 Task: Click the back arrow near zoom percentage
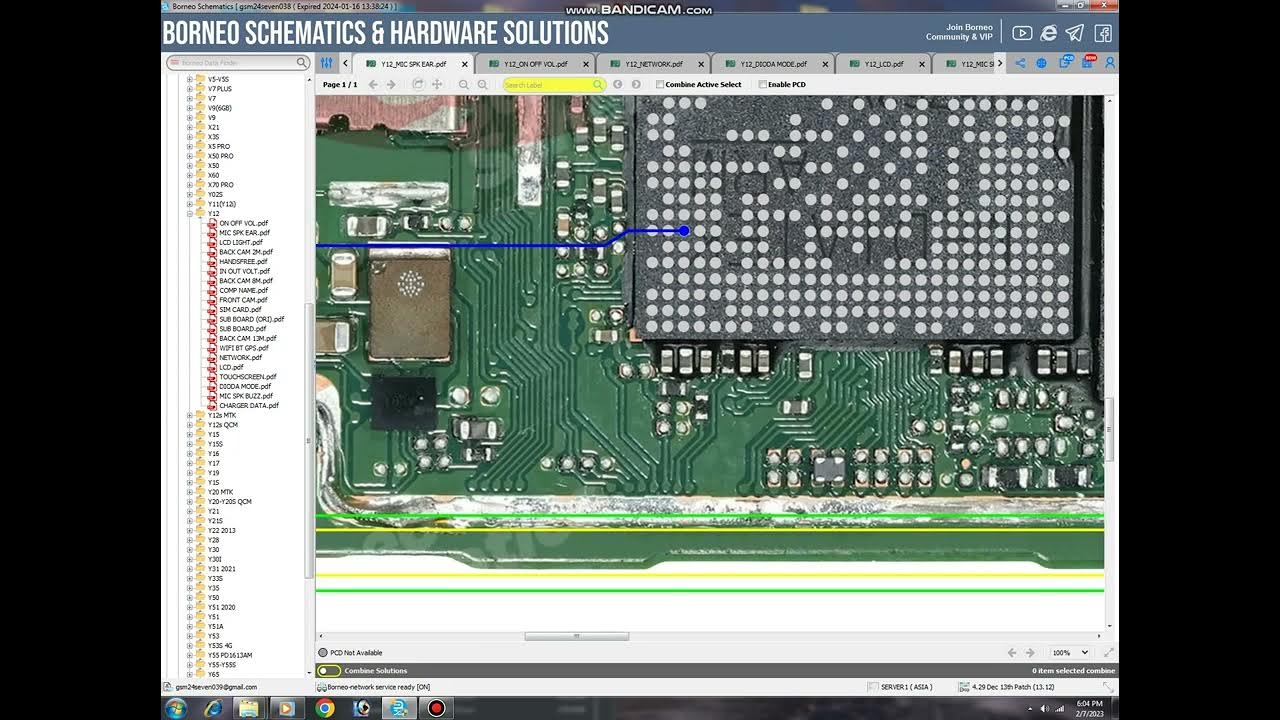(1012, 653)
